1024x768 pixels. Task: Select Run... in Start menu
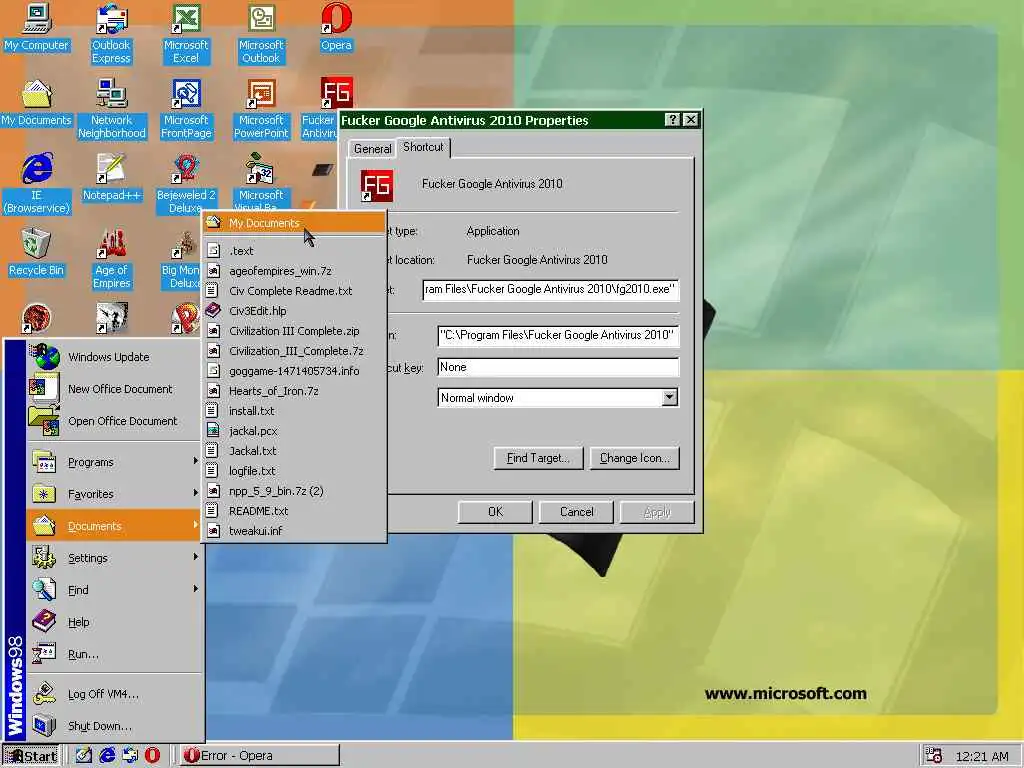coord(114,654)
